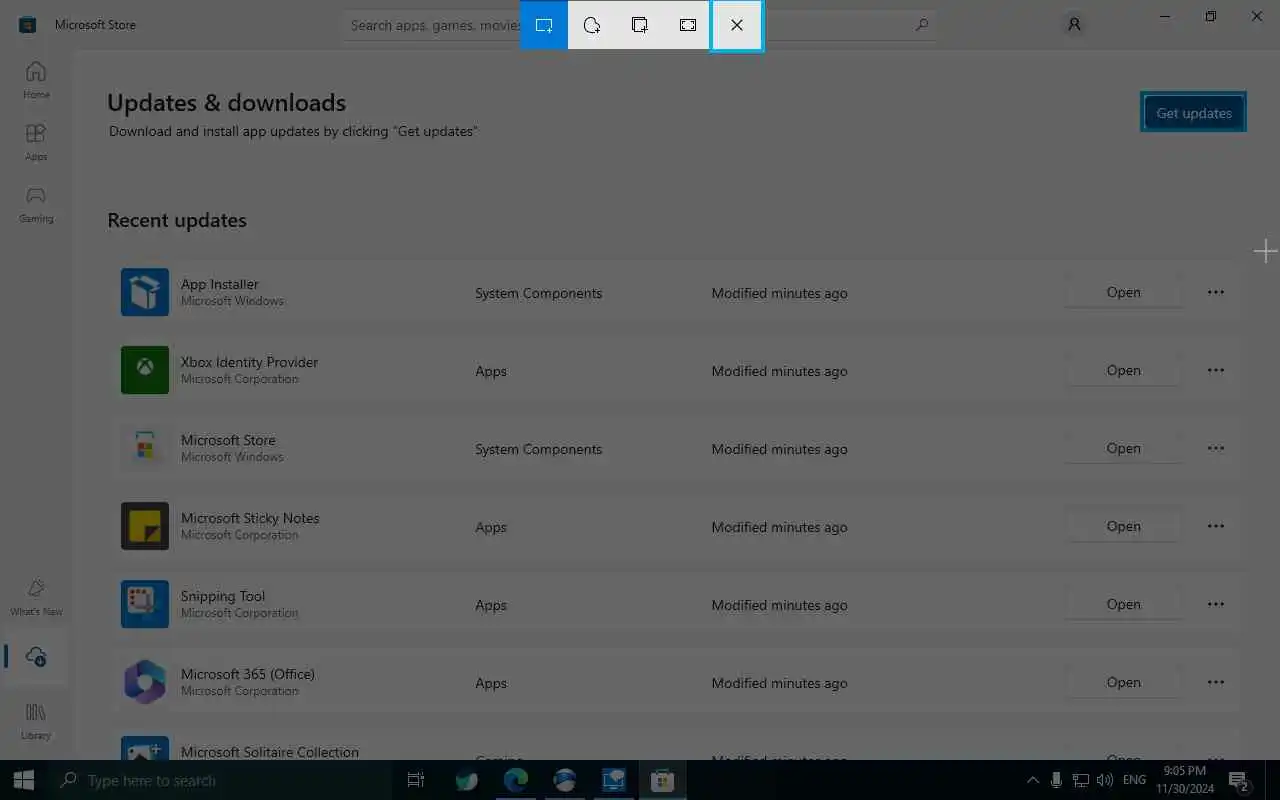The image size is (1280, 800).
Task: Click 'App Installer' name text
Action: 220,284
